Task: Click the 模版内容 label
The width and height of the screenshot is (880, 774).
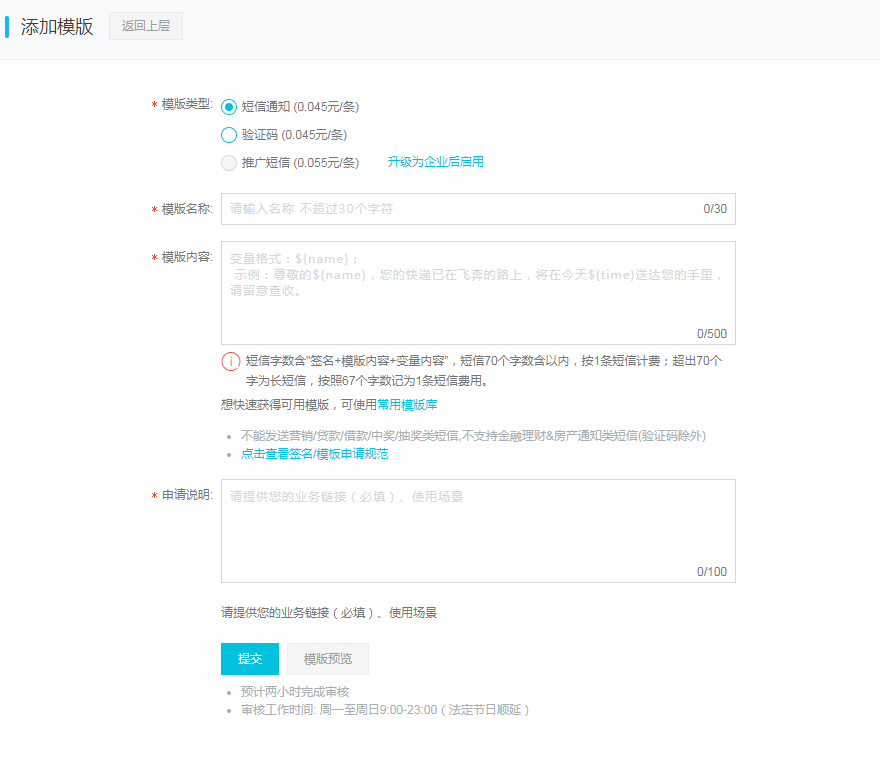Action: (x=186, y=257)
